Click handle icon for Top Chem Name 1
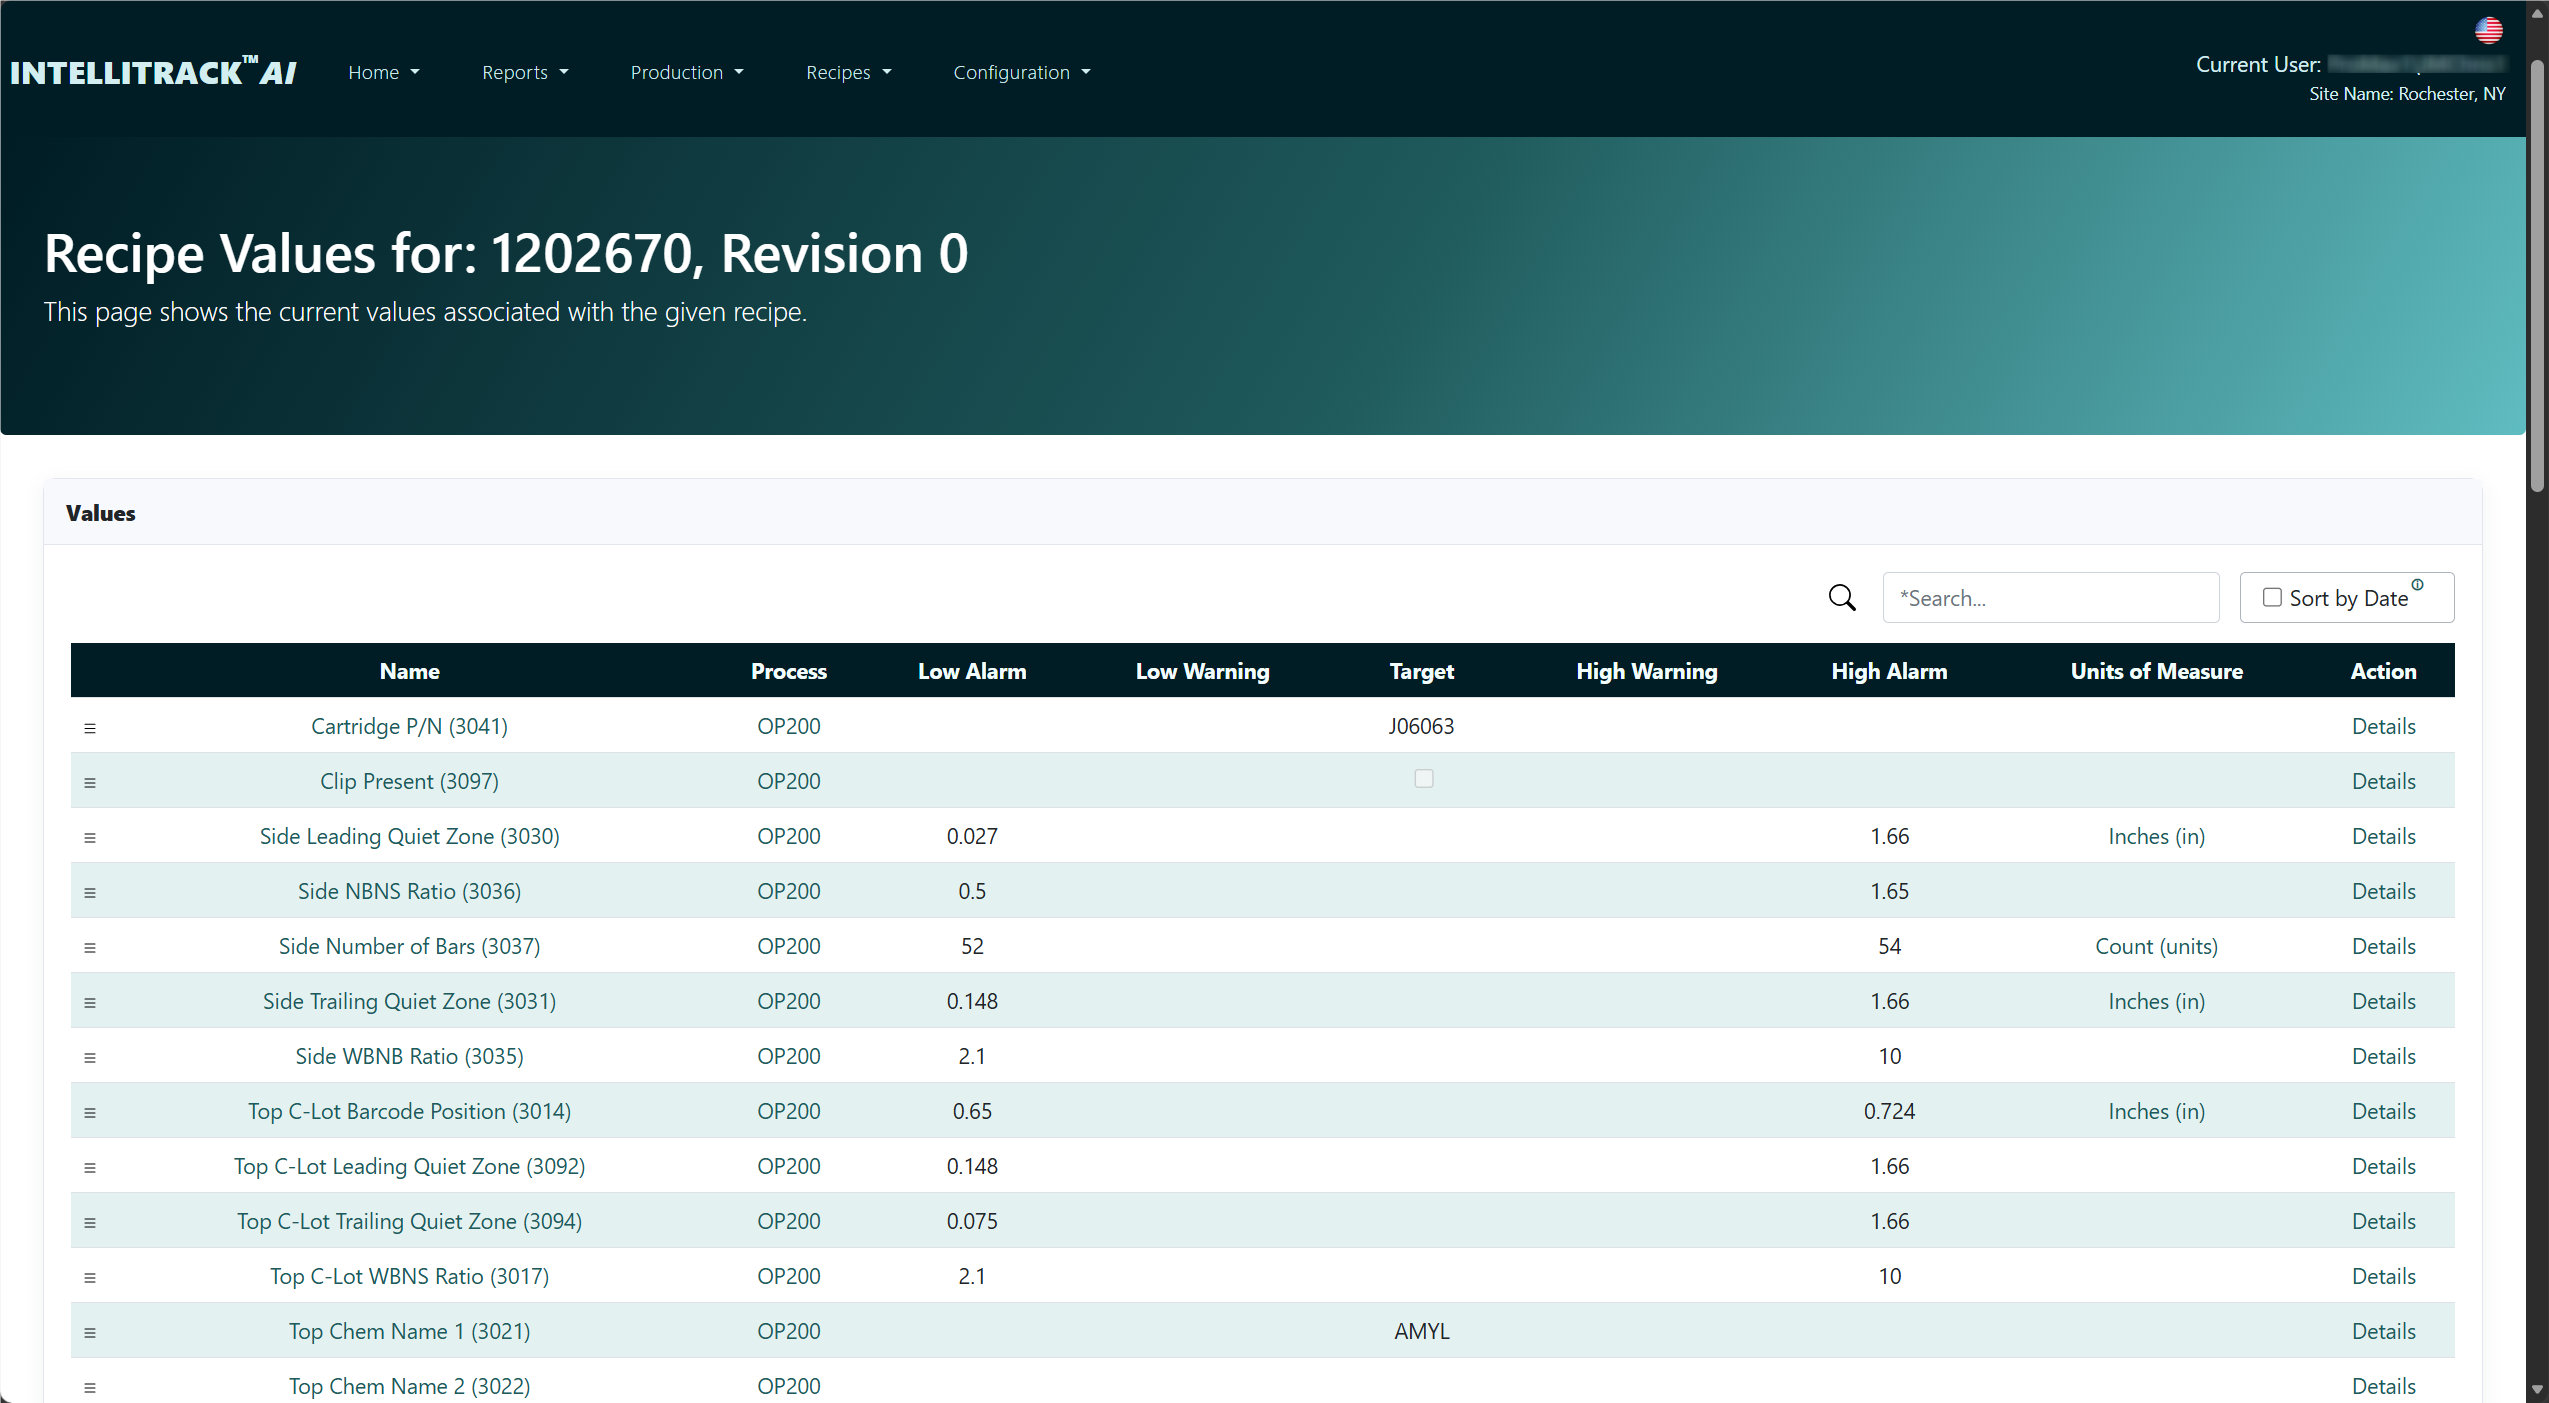 click(x=90, y=1333)
